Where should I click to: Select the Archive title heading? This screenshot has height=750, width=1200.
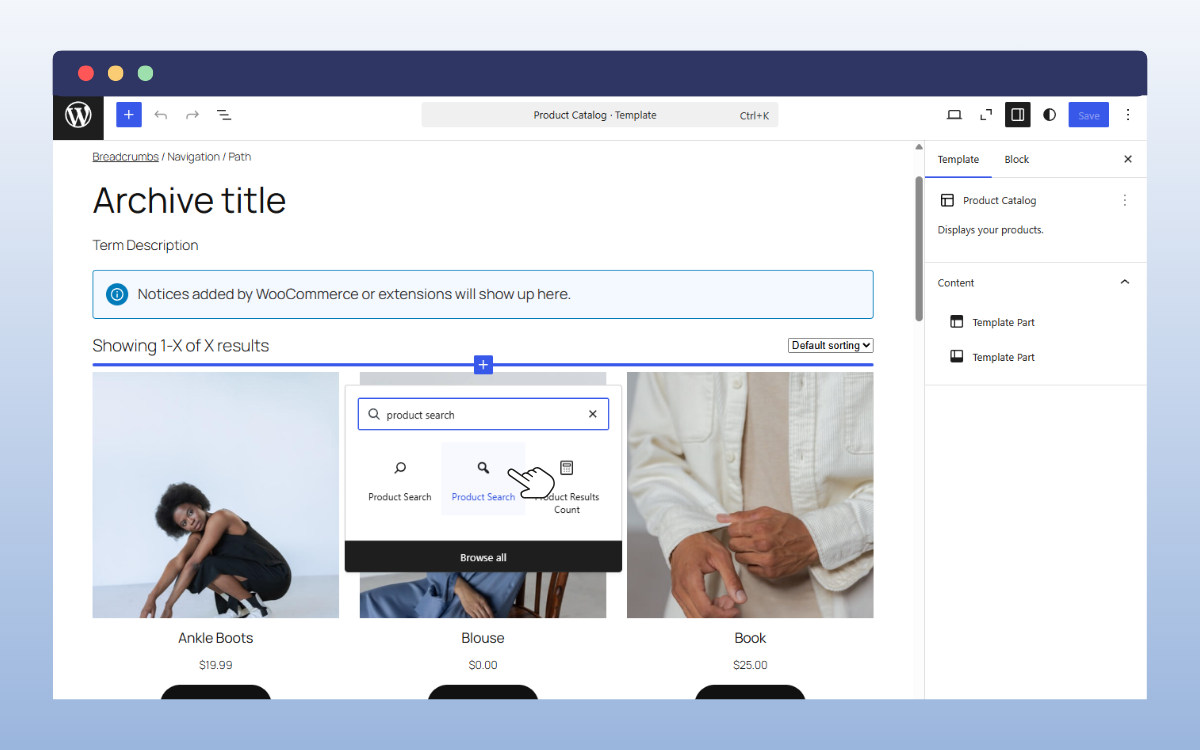tap(189, 201)
